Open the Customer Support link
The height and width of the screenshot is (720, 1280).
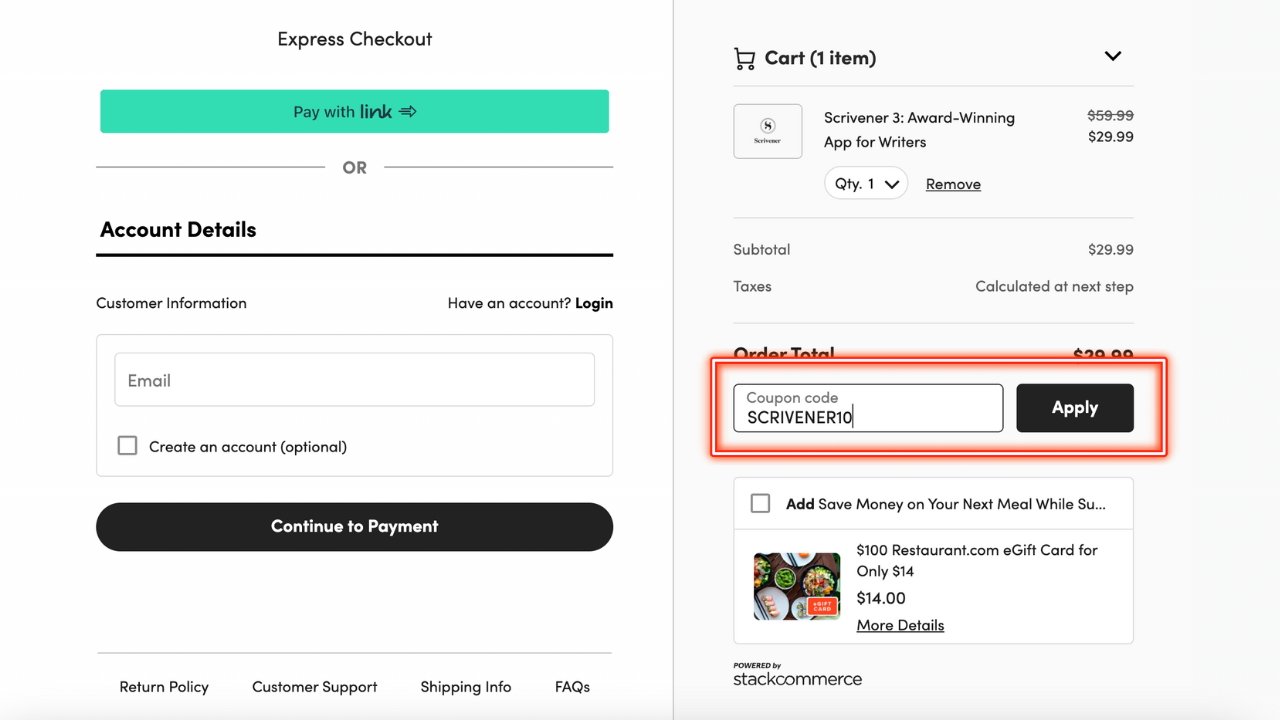[315, 687]
